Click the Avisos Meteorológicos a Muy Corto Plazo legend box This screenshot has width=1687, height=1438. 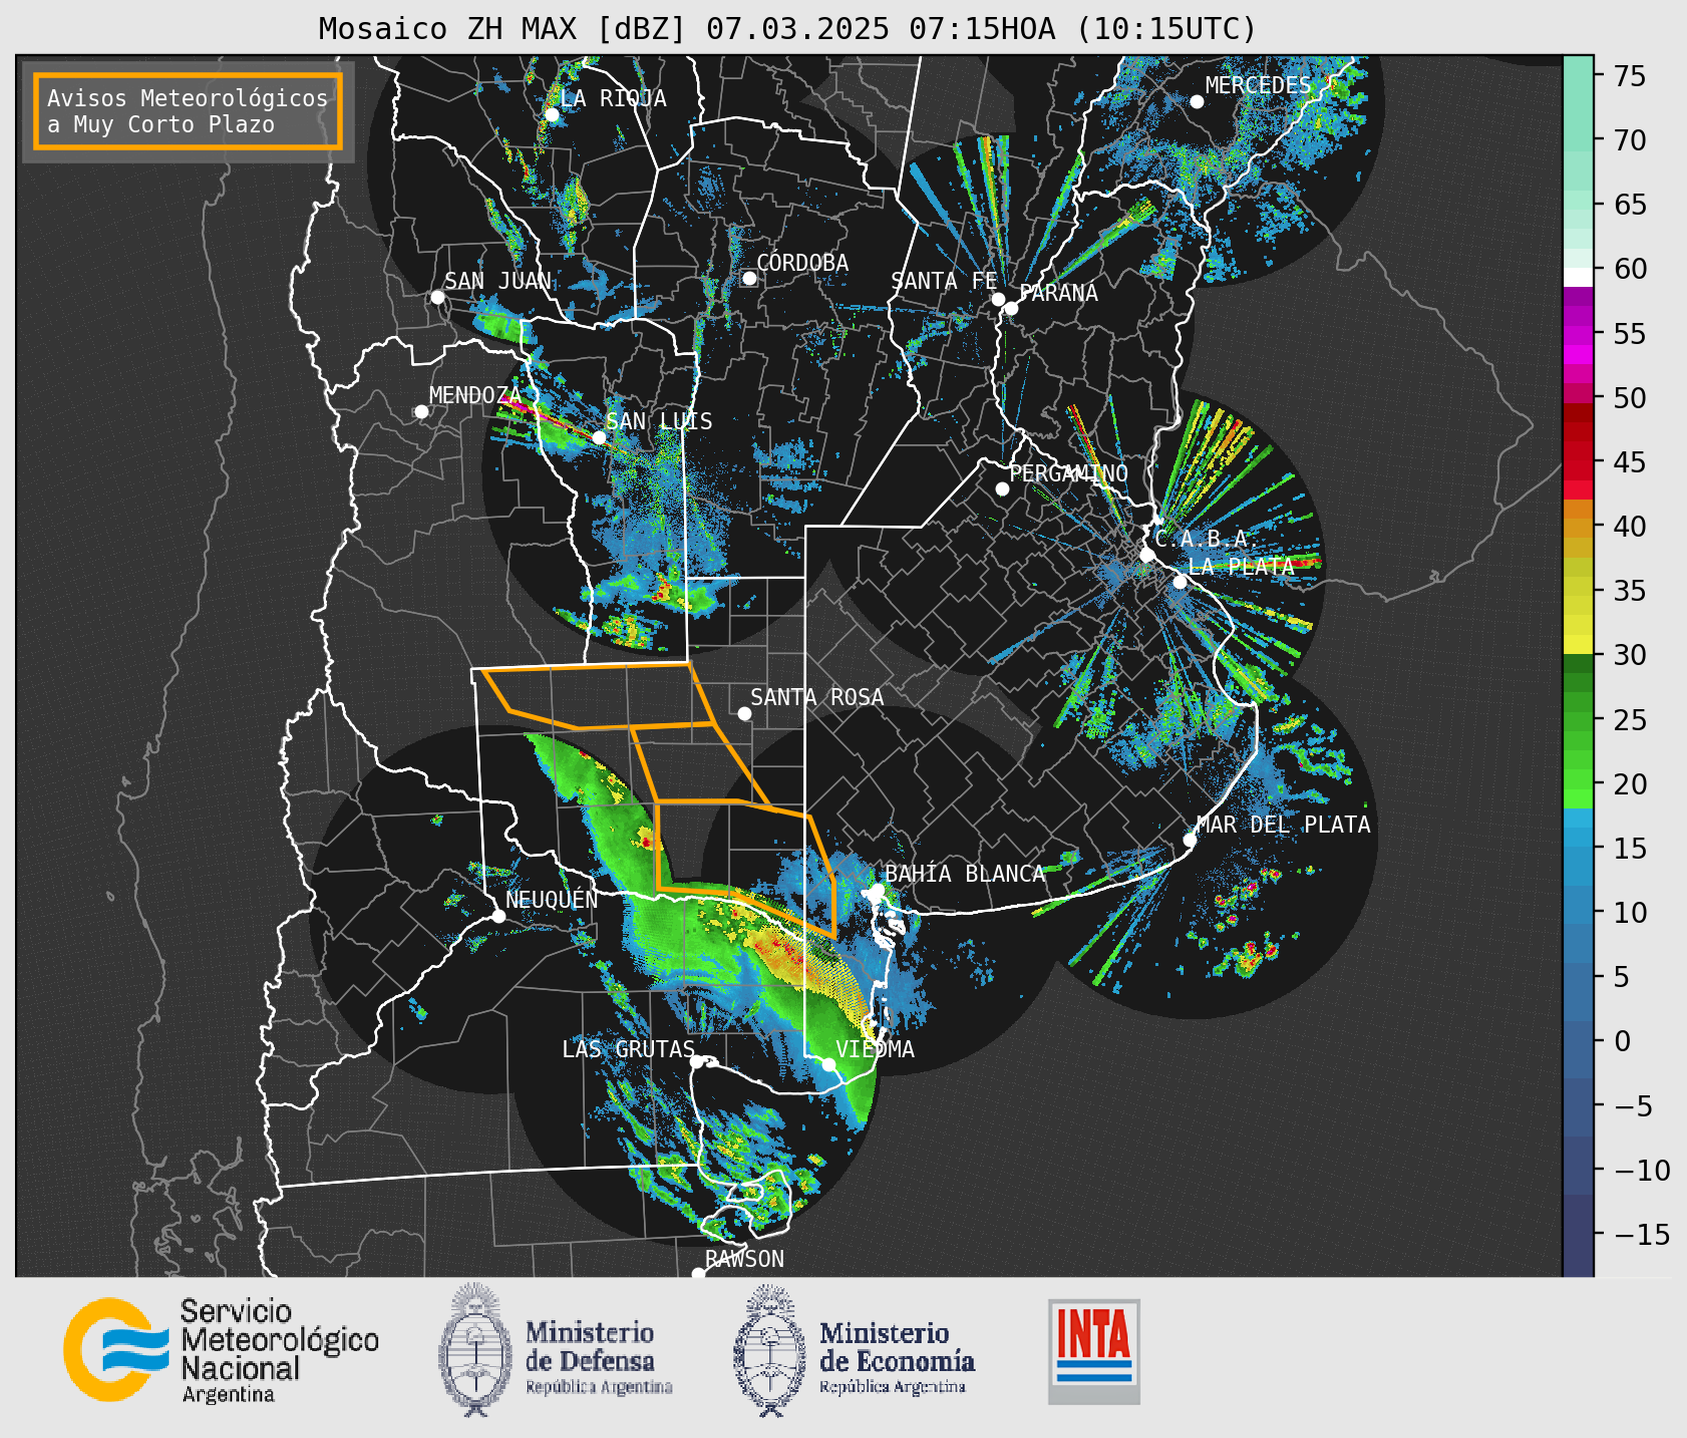point(188,111)
